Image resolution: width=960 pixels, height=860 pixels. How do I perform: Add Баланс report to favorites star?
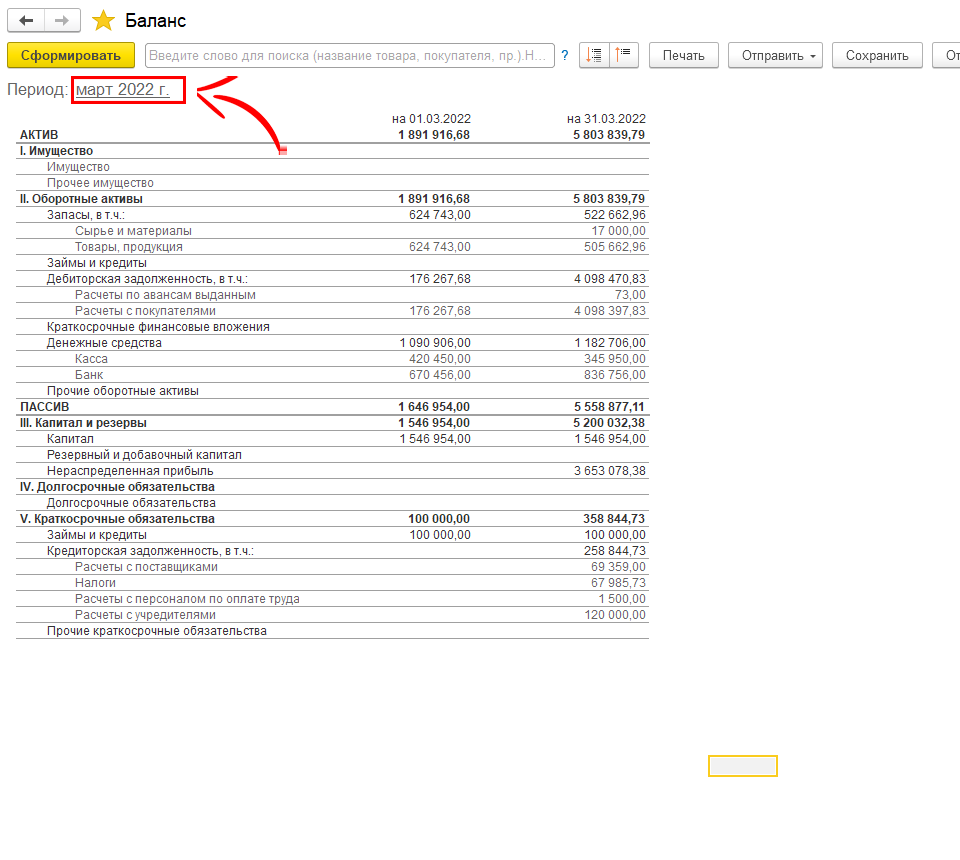(x=103, y=21)
